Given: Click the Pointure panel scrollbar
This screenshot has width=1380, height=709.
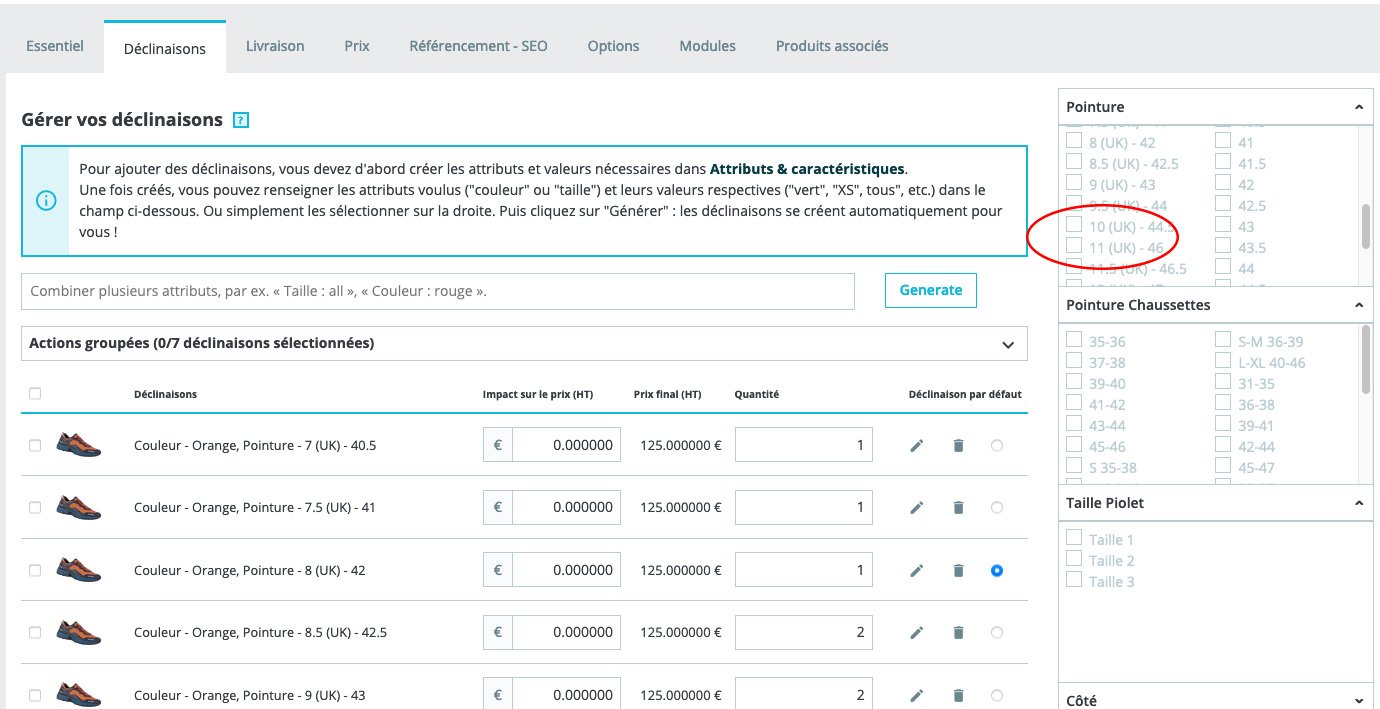Looking at the screenshot, I should click(x=1366, y=226).
